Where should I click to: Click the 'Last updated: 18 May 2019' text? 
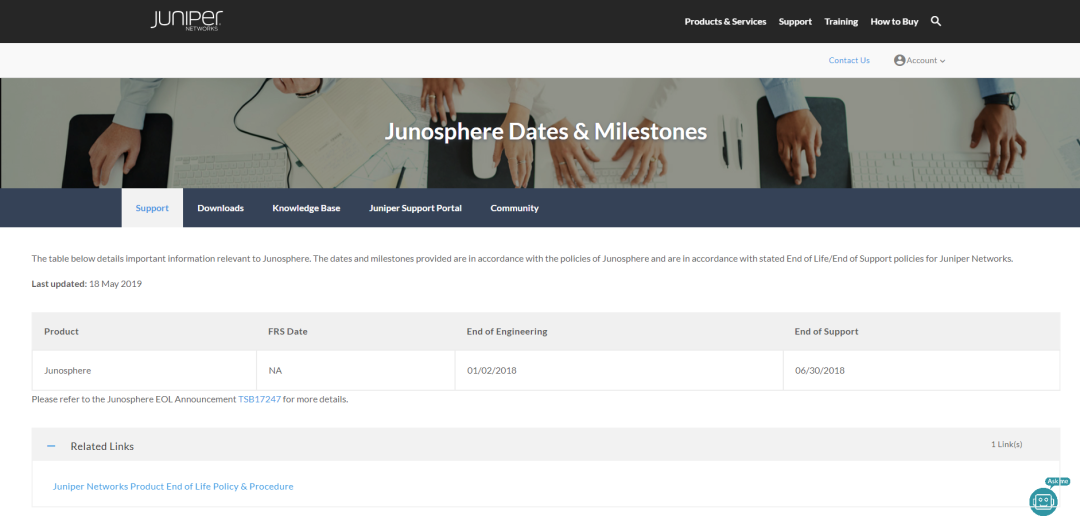click(87, 284)
